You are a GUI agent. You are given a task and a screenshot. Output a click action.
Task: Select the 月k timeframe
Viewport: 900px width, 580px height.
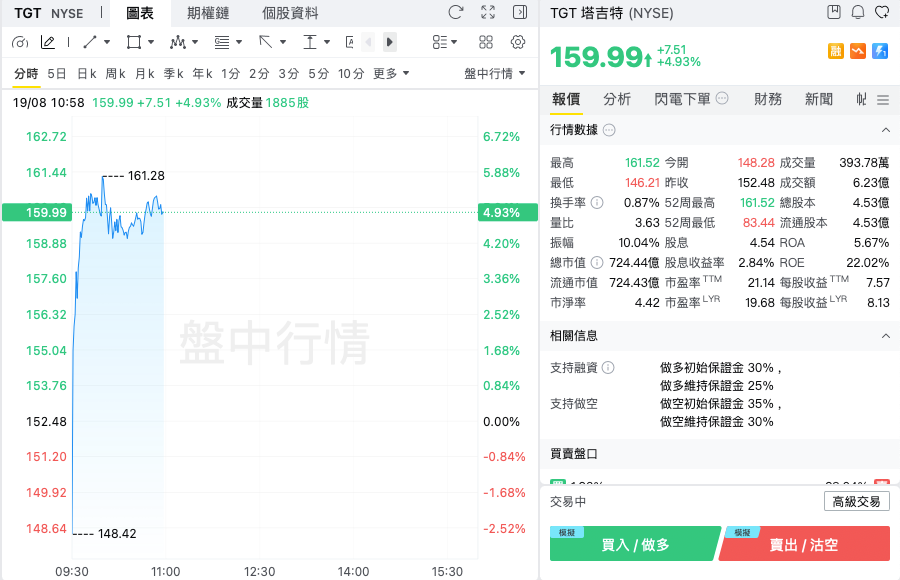(145, 74)
